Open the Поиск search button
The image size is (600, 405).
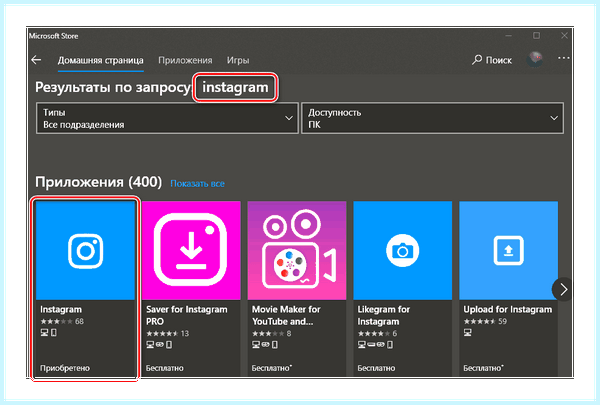point(492,60)
